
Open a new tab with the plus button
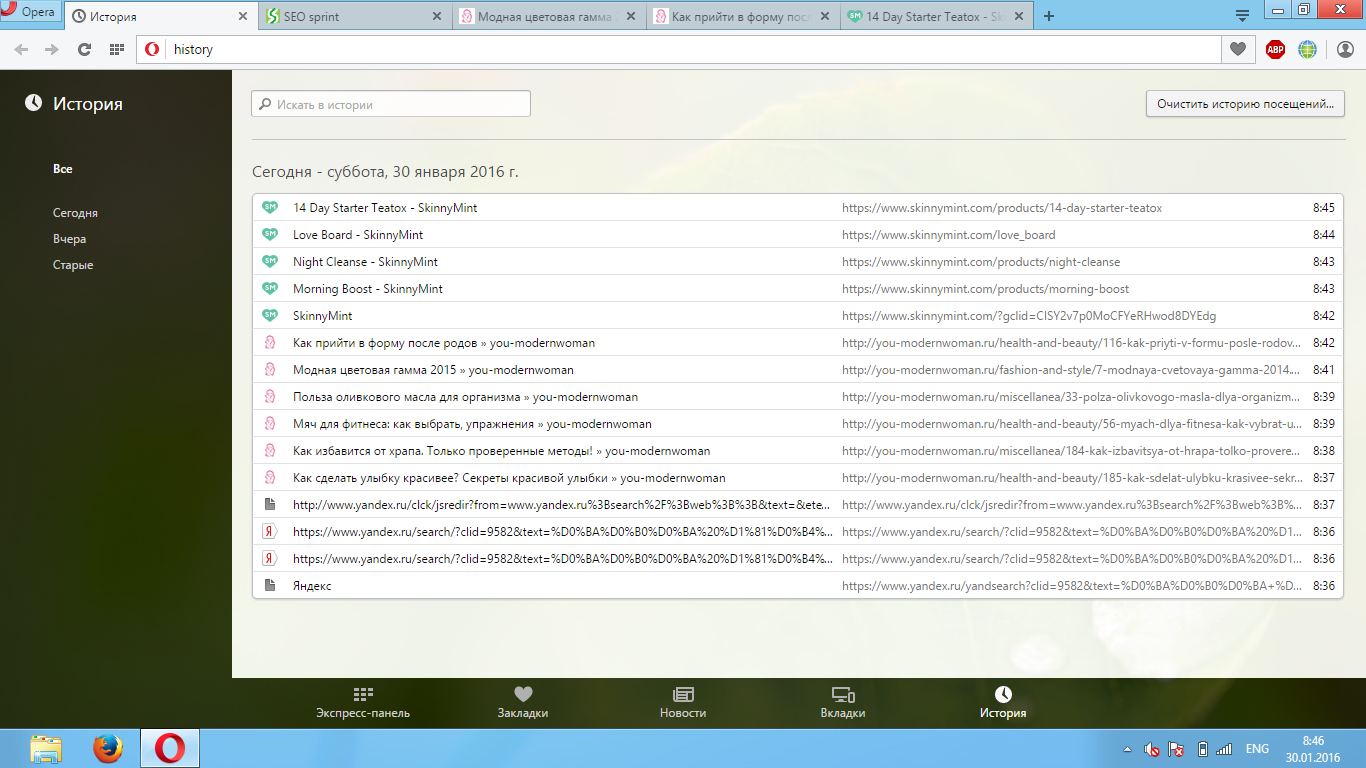tap(1049, 16)
